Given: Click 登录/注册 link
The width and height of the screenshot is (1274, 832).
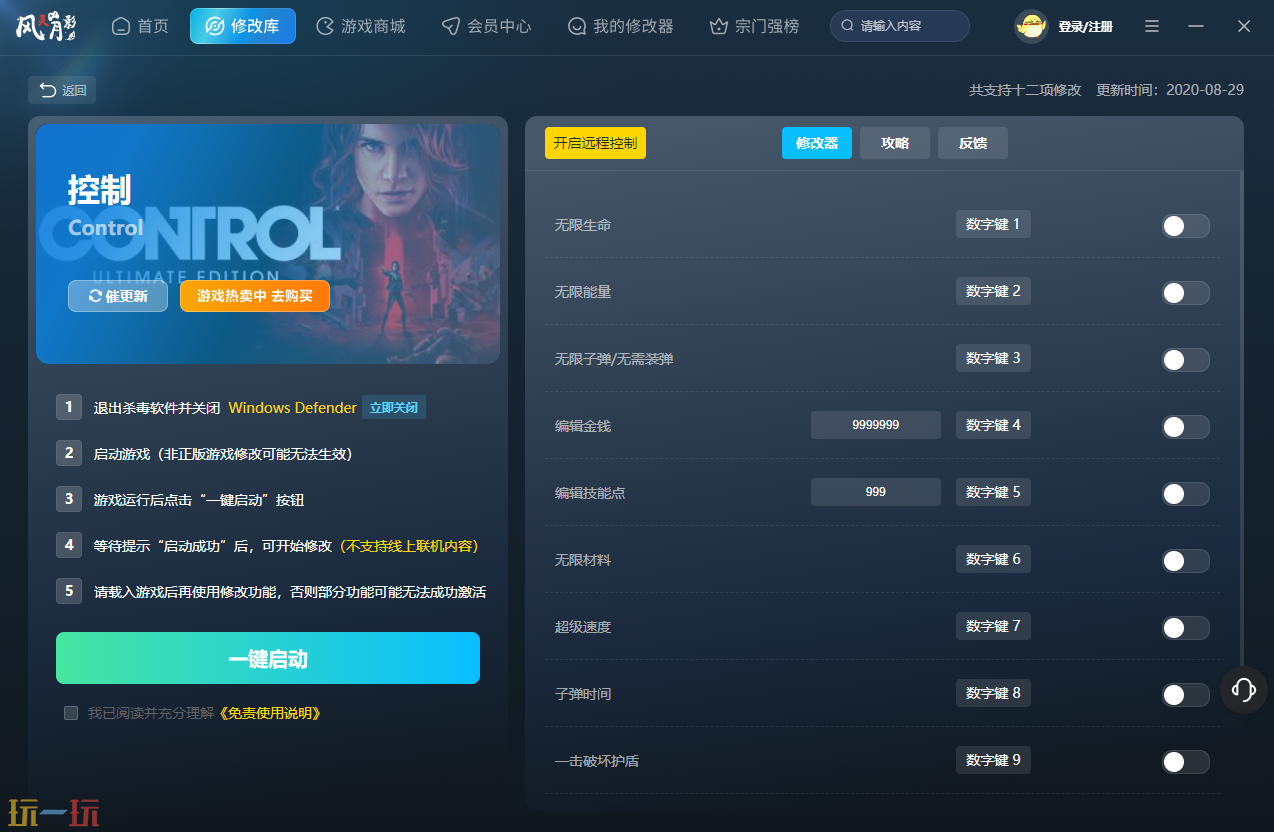Looking at the screenshot, I should coord(1085,27).
